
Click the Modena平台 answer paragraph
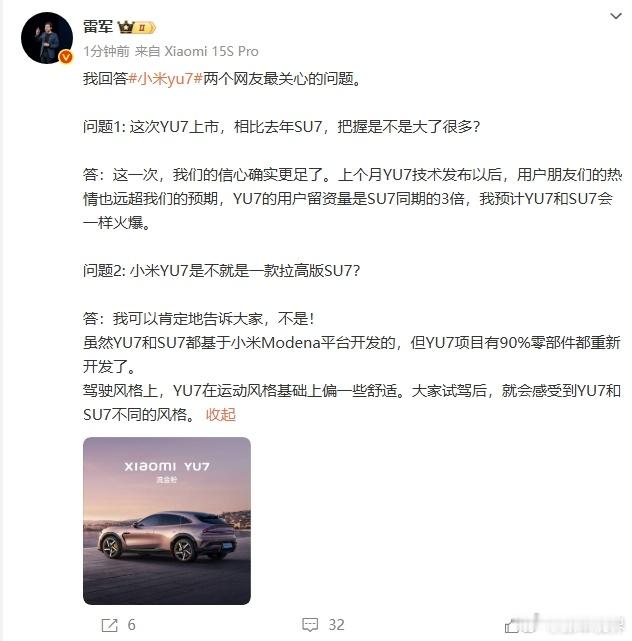[x=352, y=354]
